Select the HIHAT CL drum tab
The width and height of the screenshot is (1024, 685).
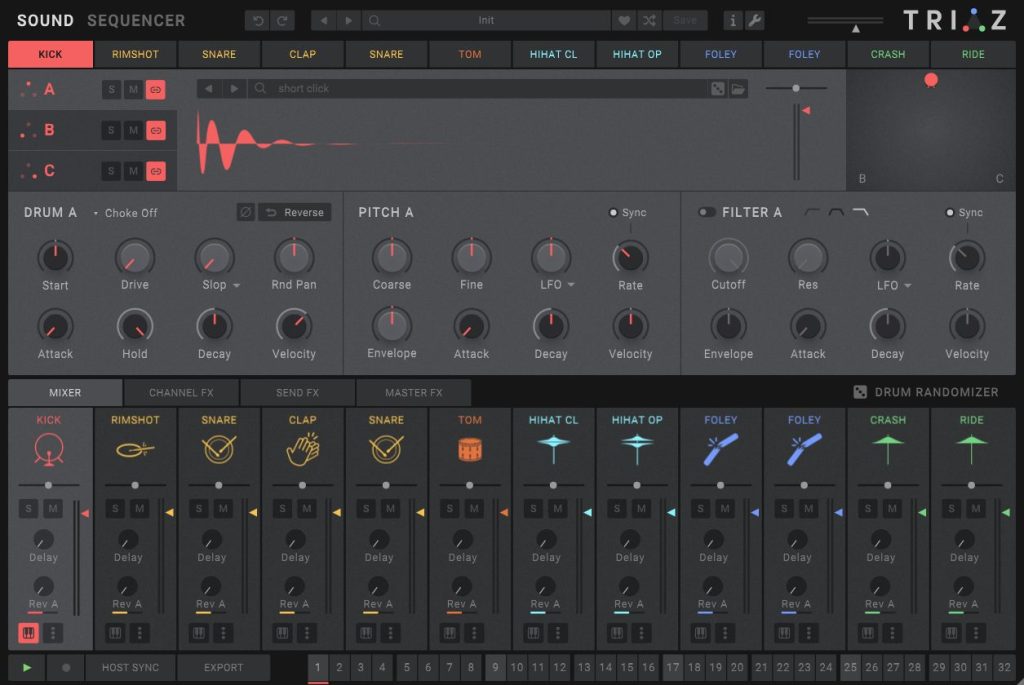(x=553, y=54)
